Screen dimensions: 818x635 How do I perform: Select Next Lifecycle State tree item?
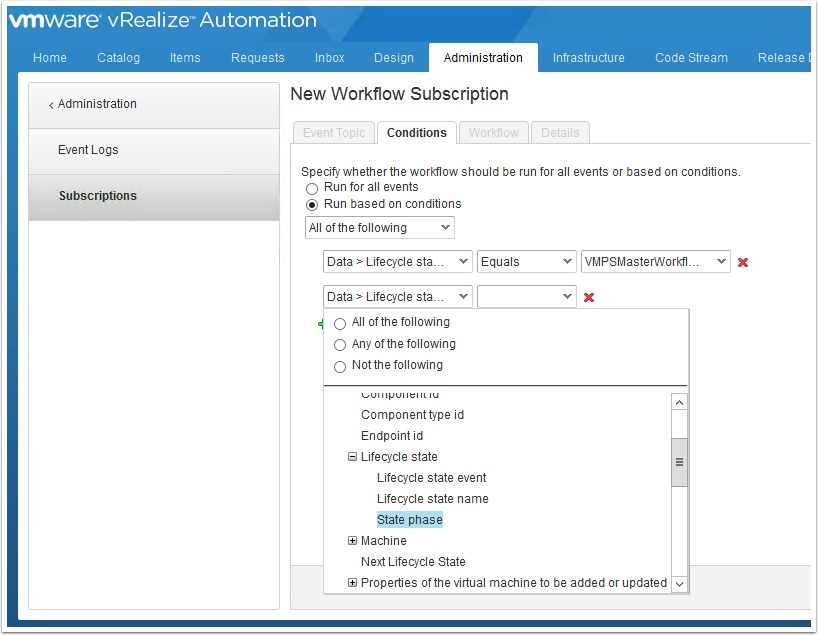(413, 561)
